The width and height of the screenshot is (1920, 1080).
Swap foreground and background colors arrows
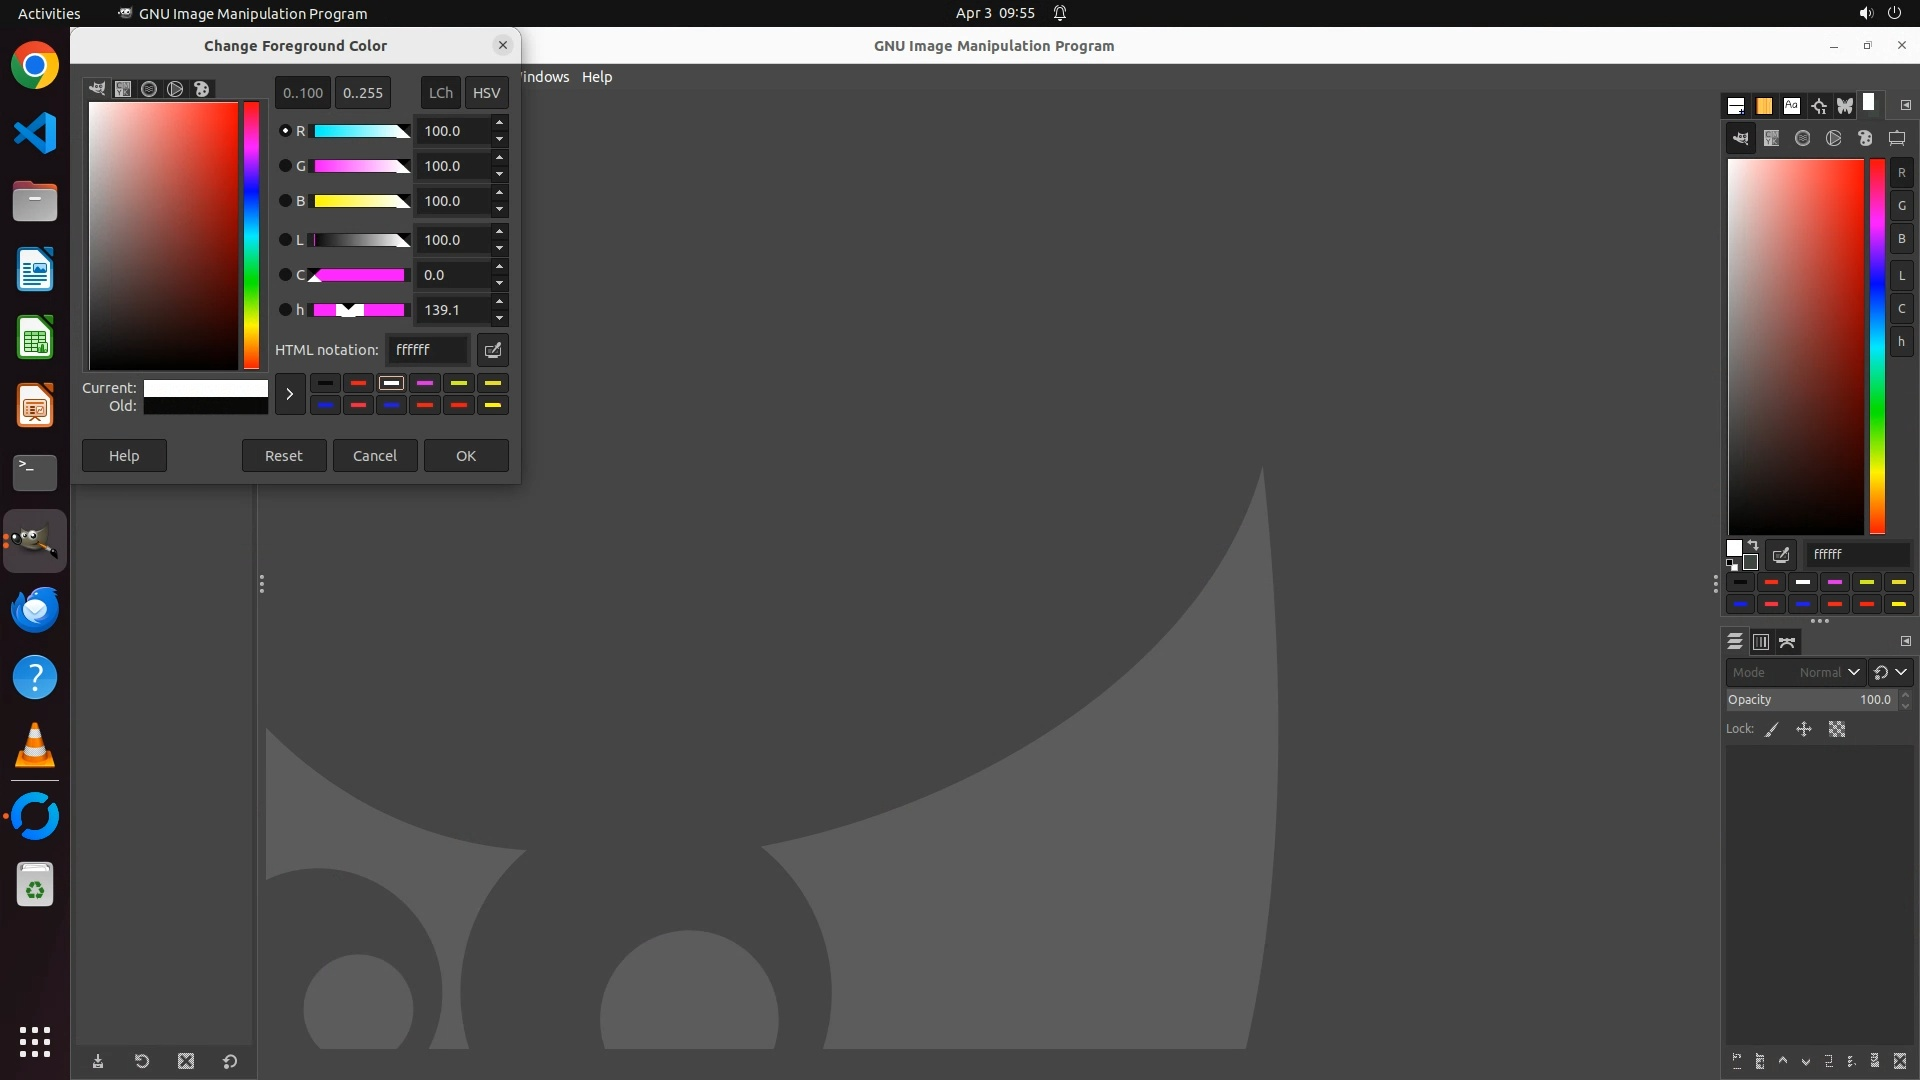1753,545
